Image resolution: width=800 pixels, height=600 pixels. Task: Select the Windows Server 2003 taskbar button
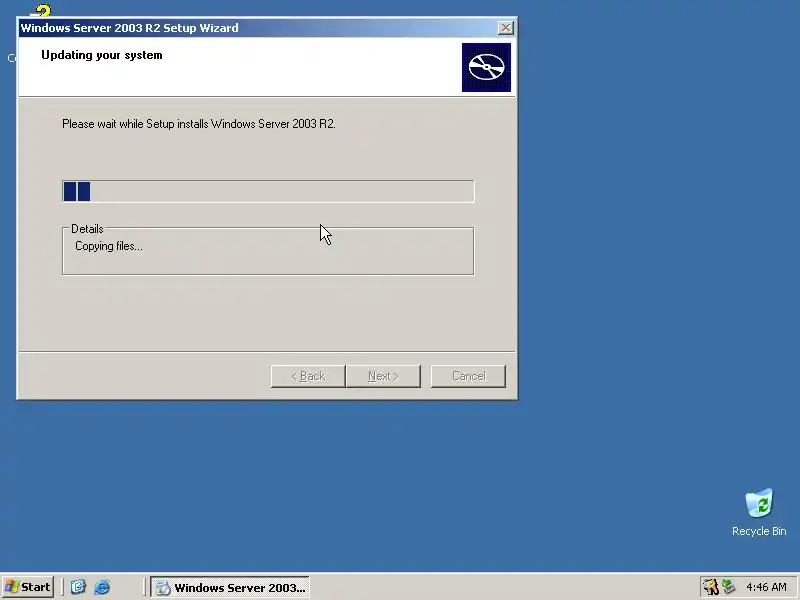(230, 587)
